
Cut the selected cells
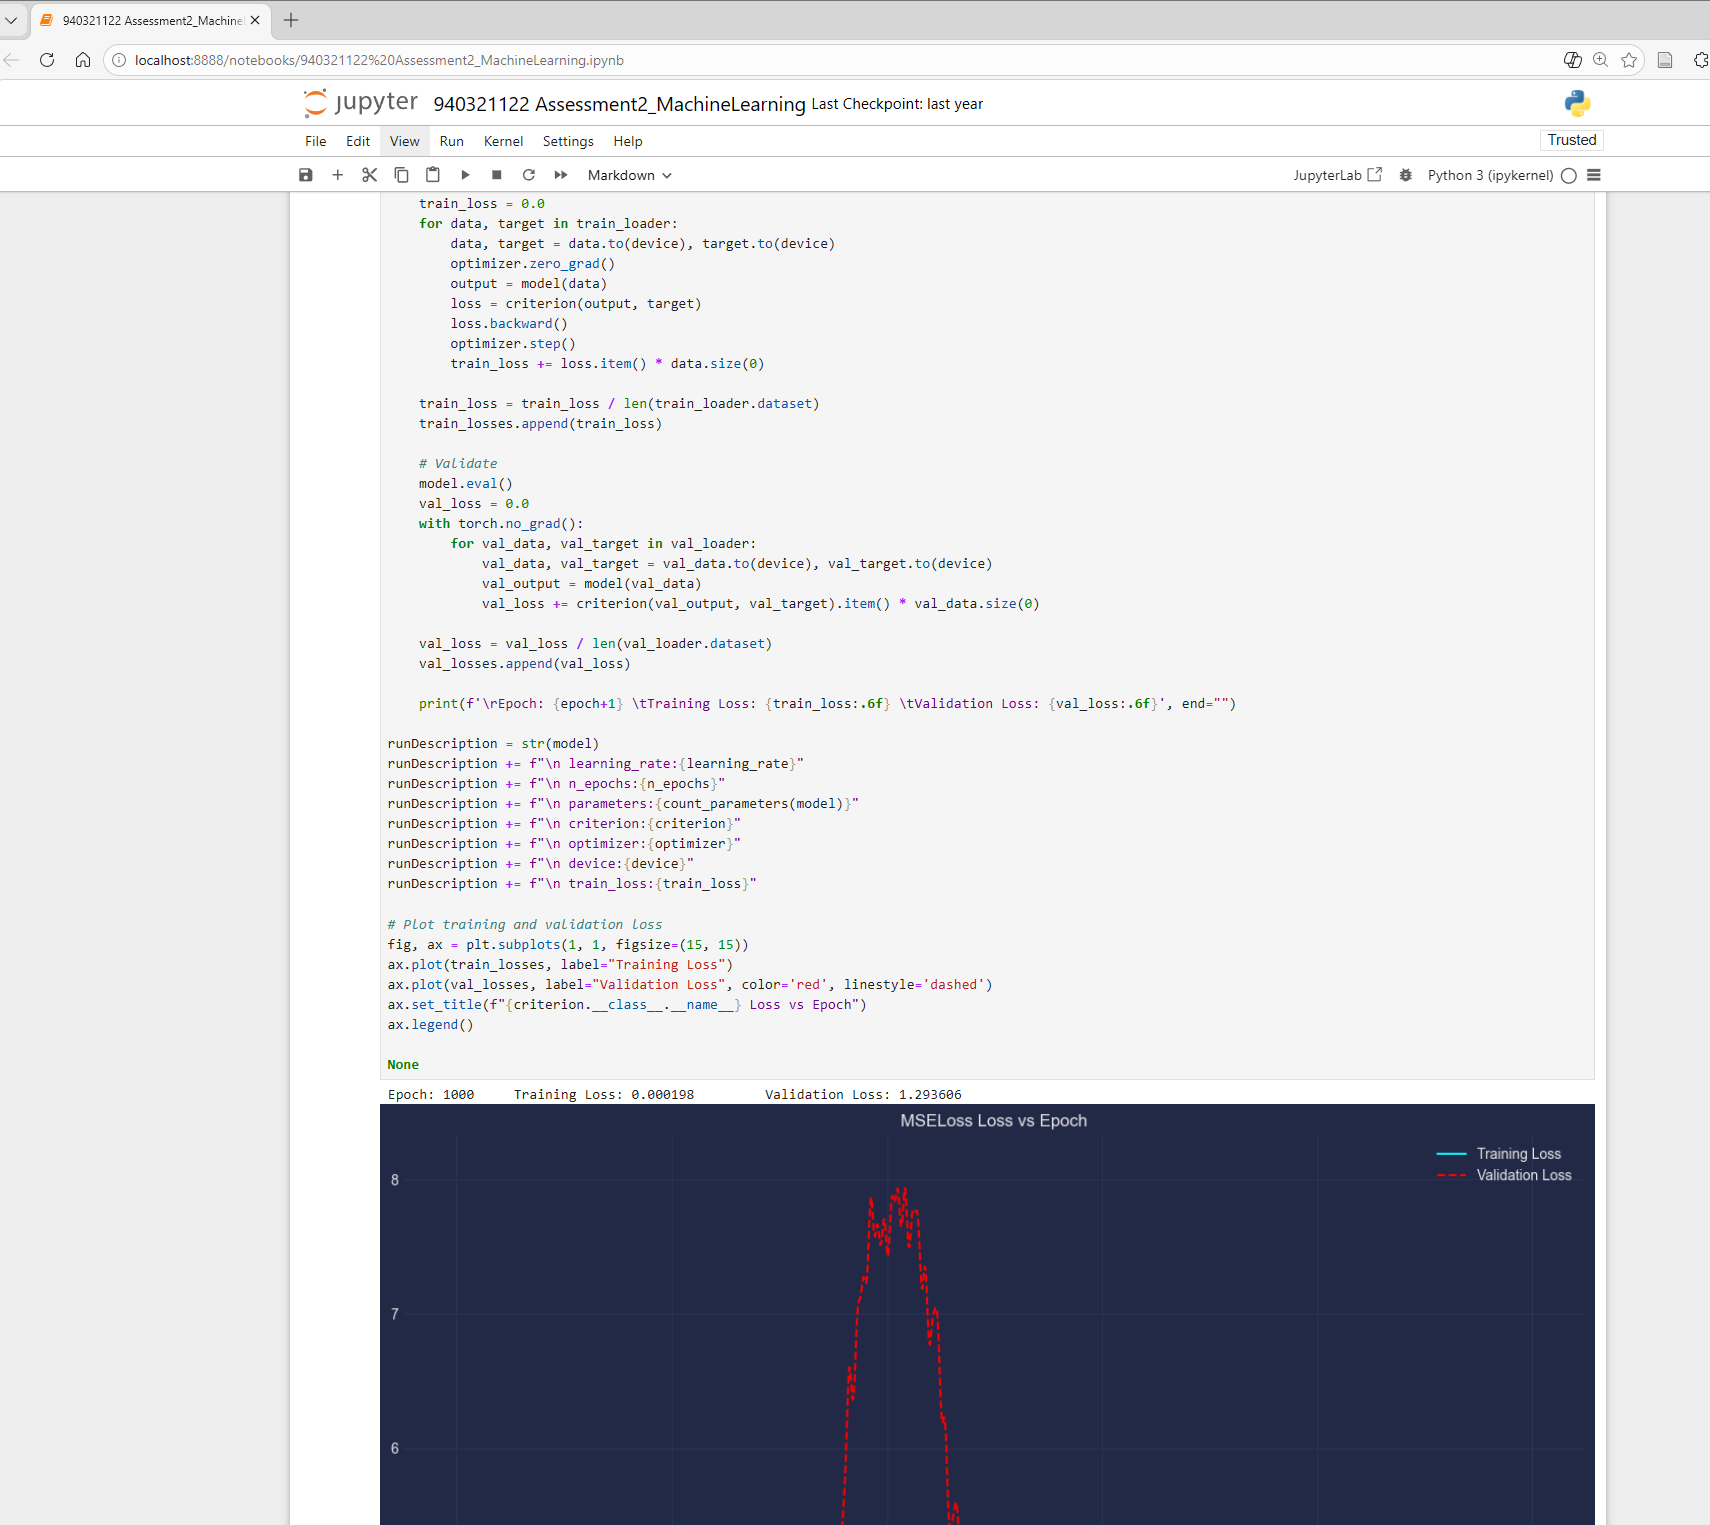tap(369, 175)
